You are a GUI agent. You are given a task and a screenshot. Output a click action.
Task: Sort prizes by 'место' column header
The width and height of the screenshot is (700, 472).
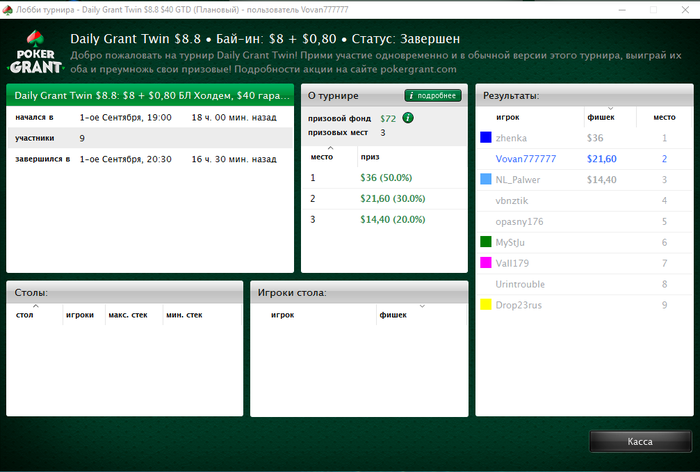click(x=322, y=157)
